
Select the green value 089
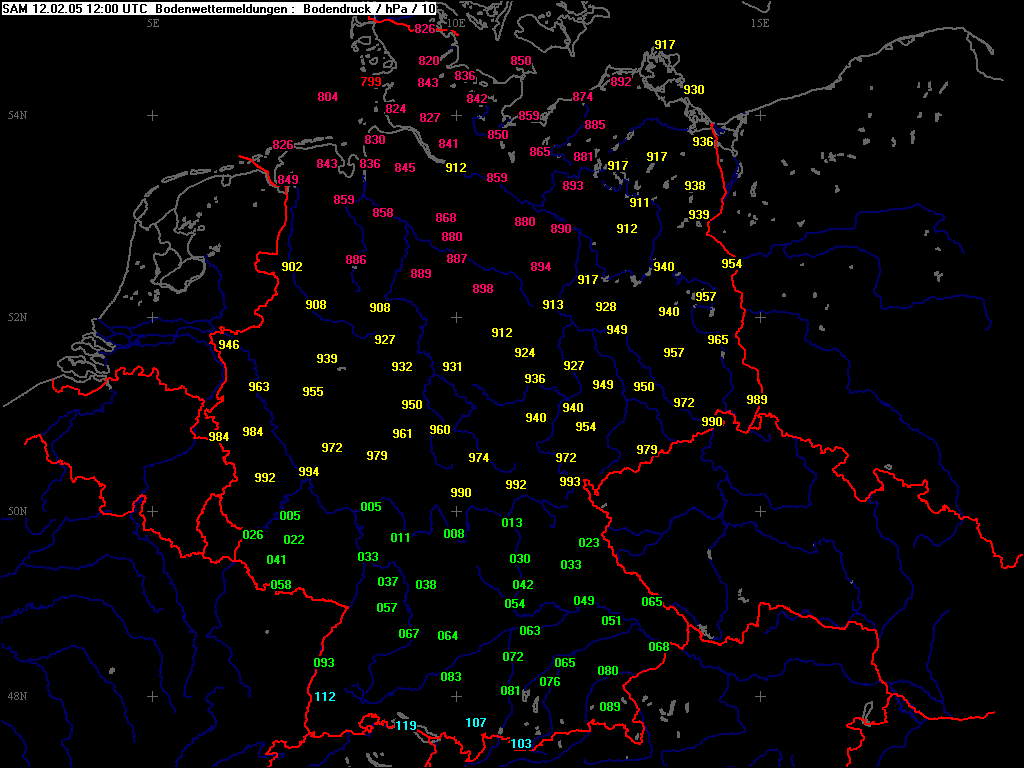(x=609, y=707)
